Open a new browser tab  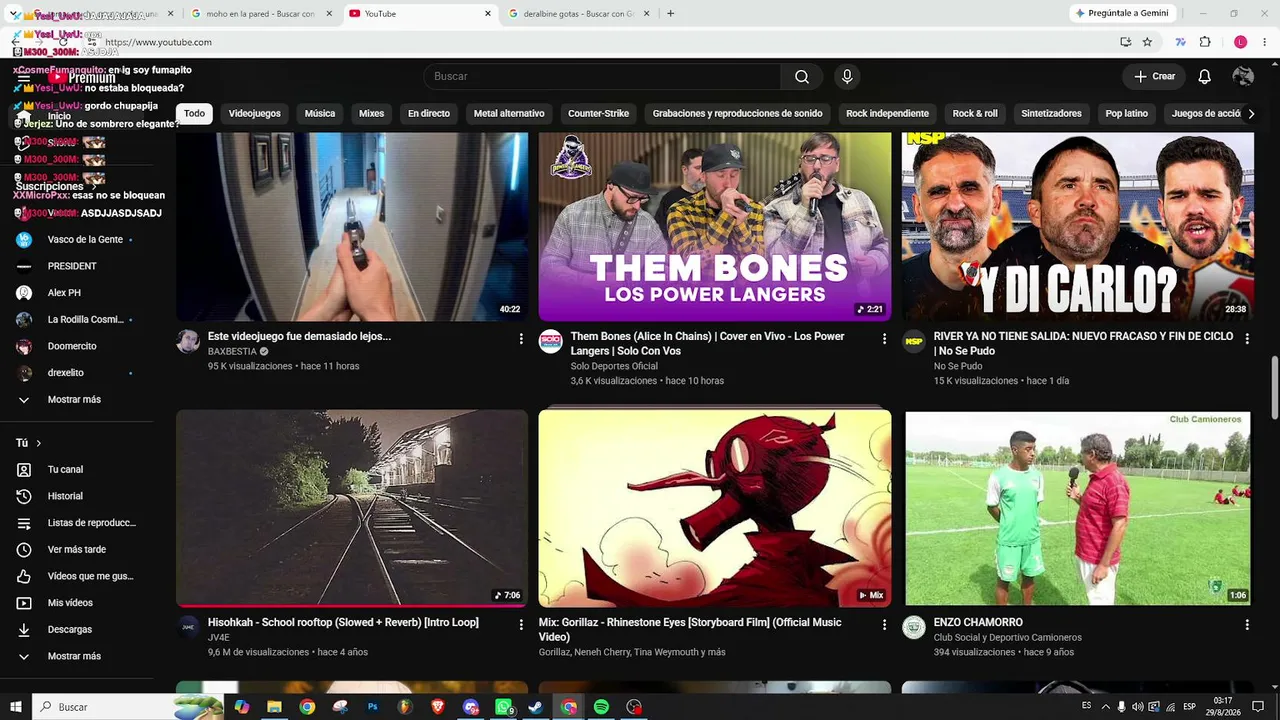click(x=670, y=14)
